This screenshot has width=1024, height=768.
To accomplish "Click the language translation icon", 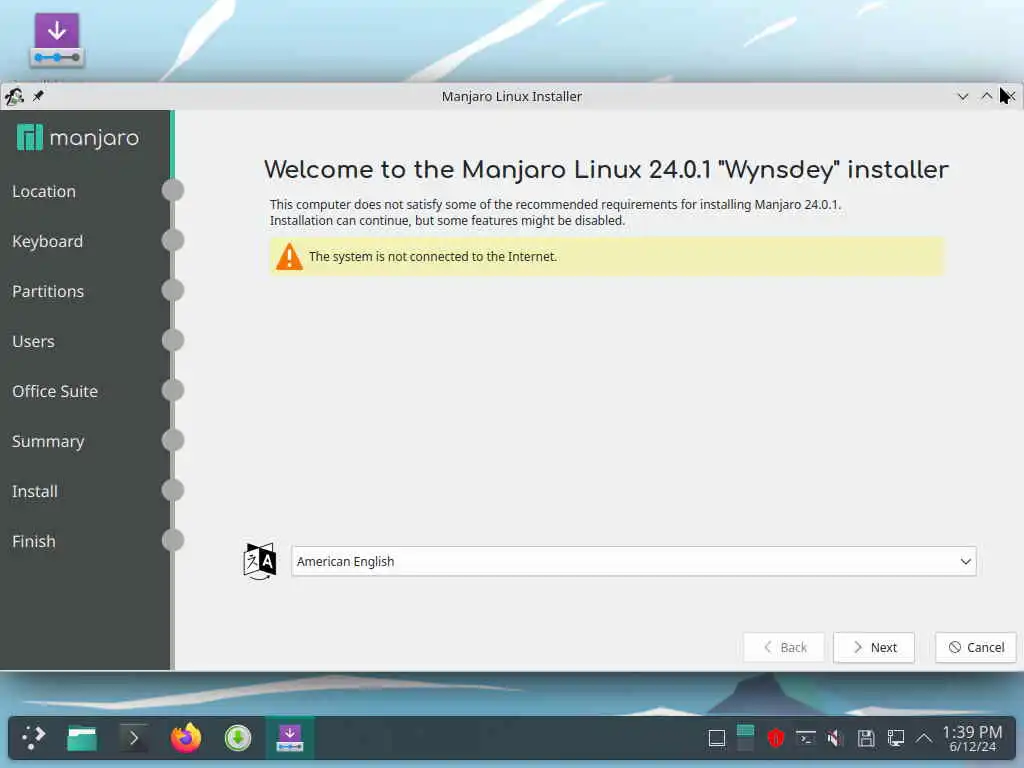I will [260, 561].
